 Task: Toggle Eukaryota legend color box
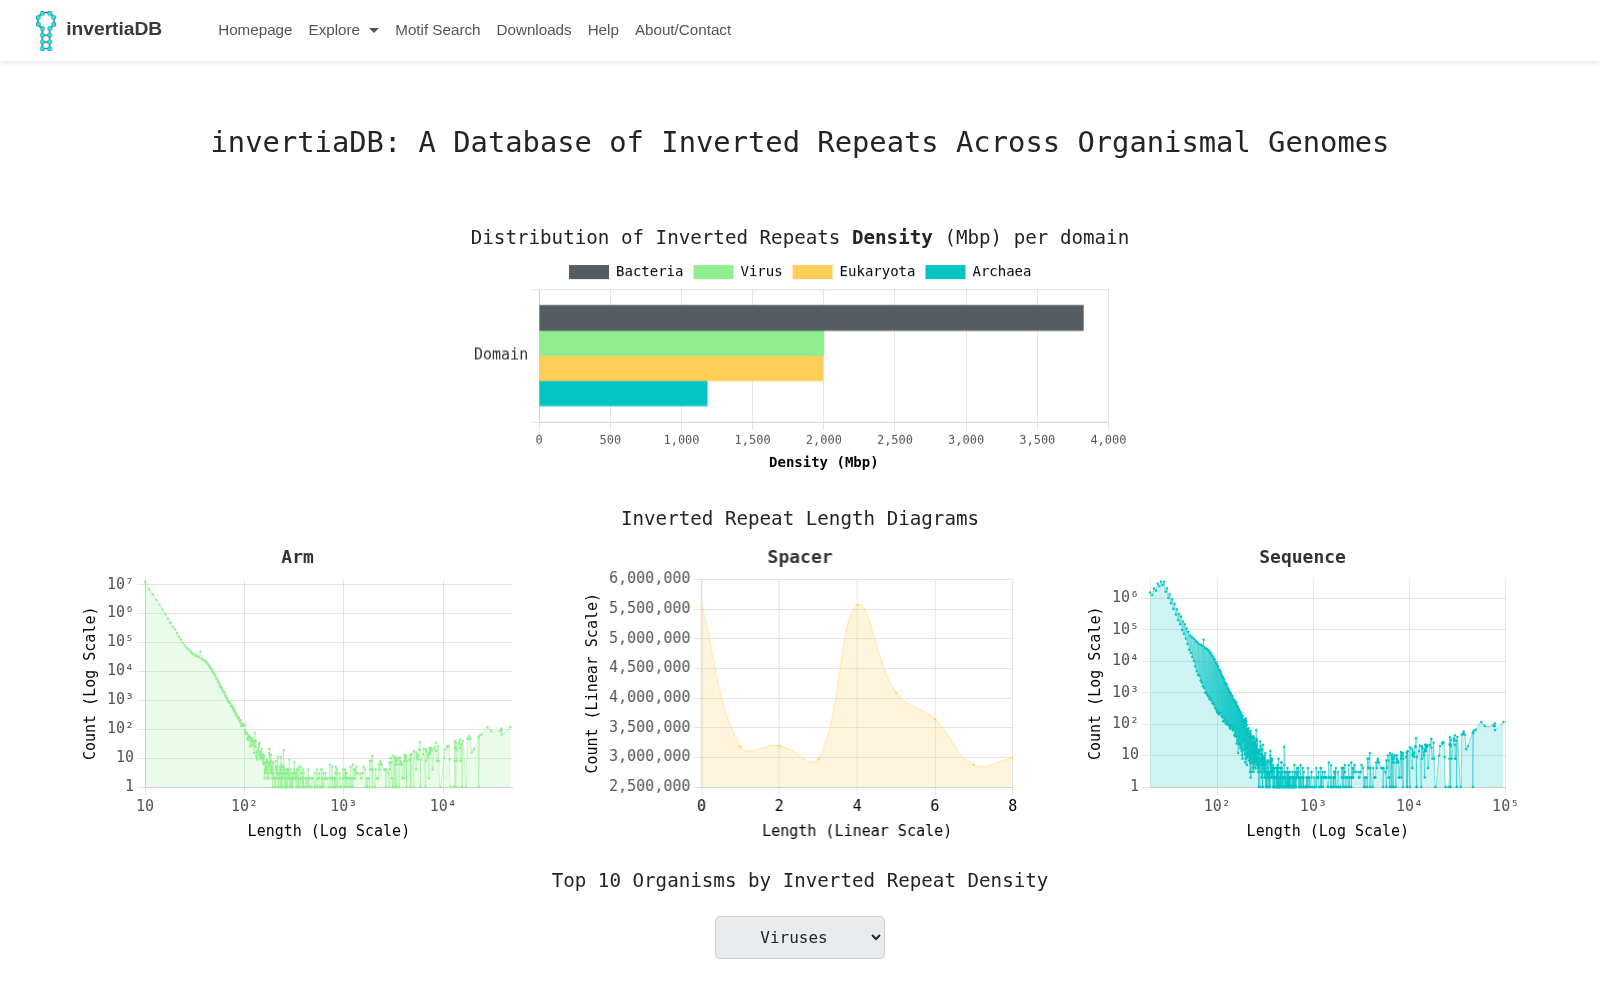click(x=812, y=272)
